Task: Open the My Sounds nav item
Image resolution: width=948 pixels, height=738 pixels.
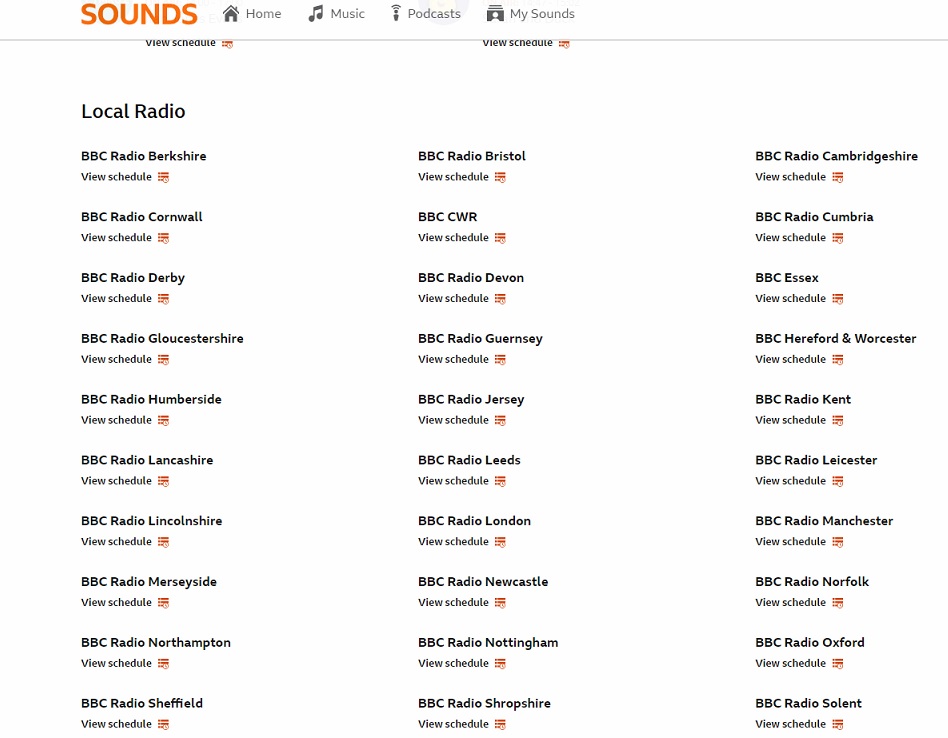Action: point(531,13)
